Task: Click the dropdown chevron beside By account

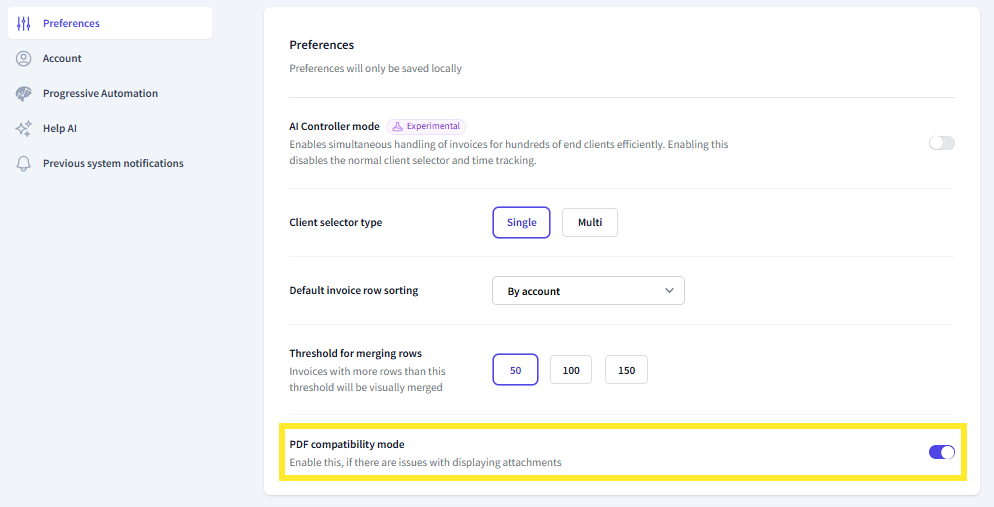Action: 669,291
